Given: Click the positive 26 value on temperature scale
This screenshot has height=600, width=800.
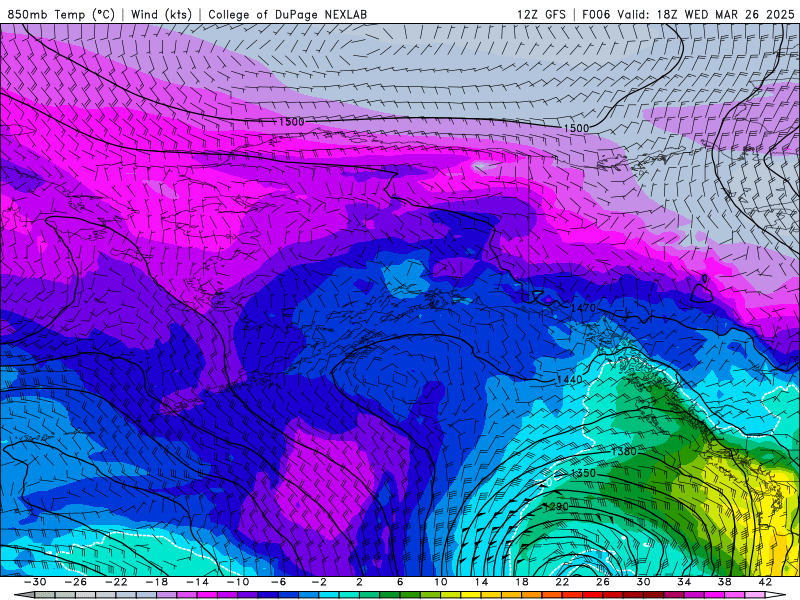Looking at the screenshot, I should pos(603,582).
